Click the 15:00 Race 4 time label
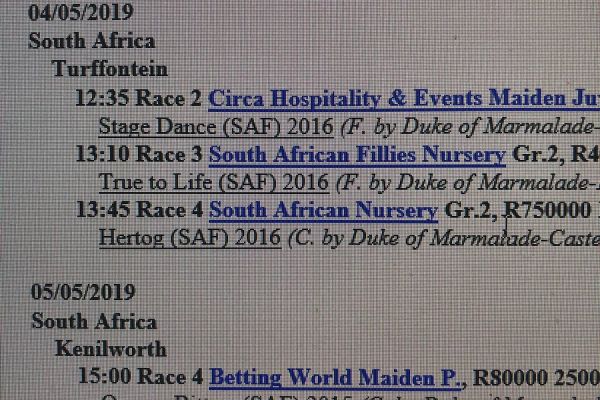The height and width of the screenshot is (400, 600). point(141,377)
